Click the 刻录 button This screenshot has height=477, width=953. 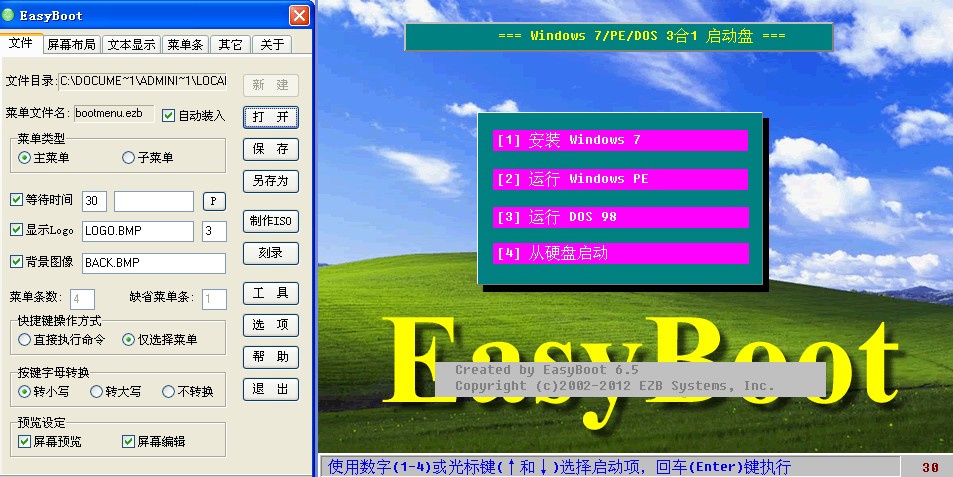point(271,253)
